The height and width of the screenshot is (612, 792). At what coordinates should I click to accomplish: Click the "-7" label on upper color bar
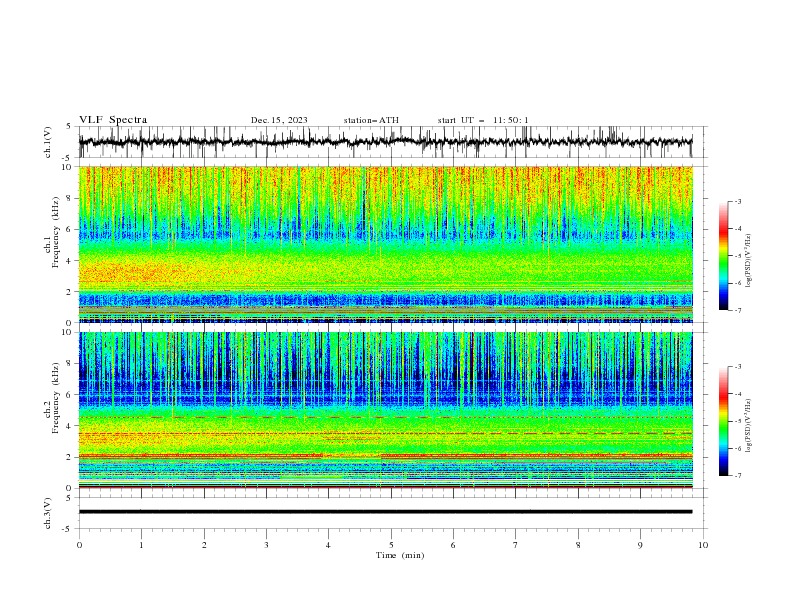pos(737,310)
